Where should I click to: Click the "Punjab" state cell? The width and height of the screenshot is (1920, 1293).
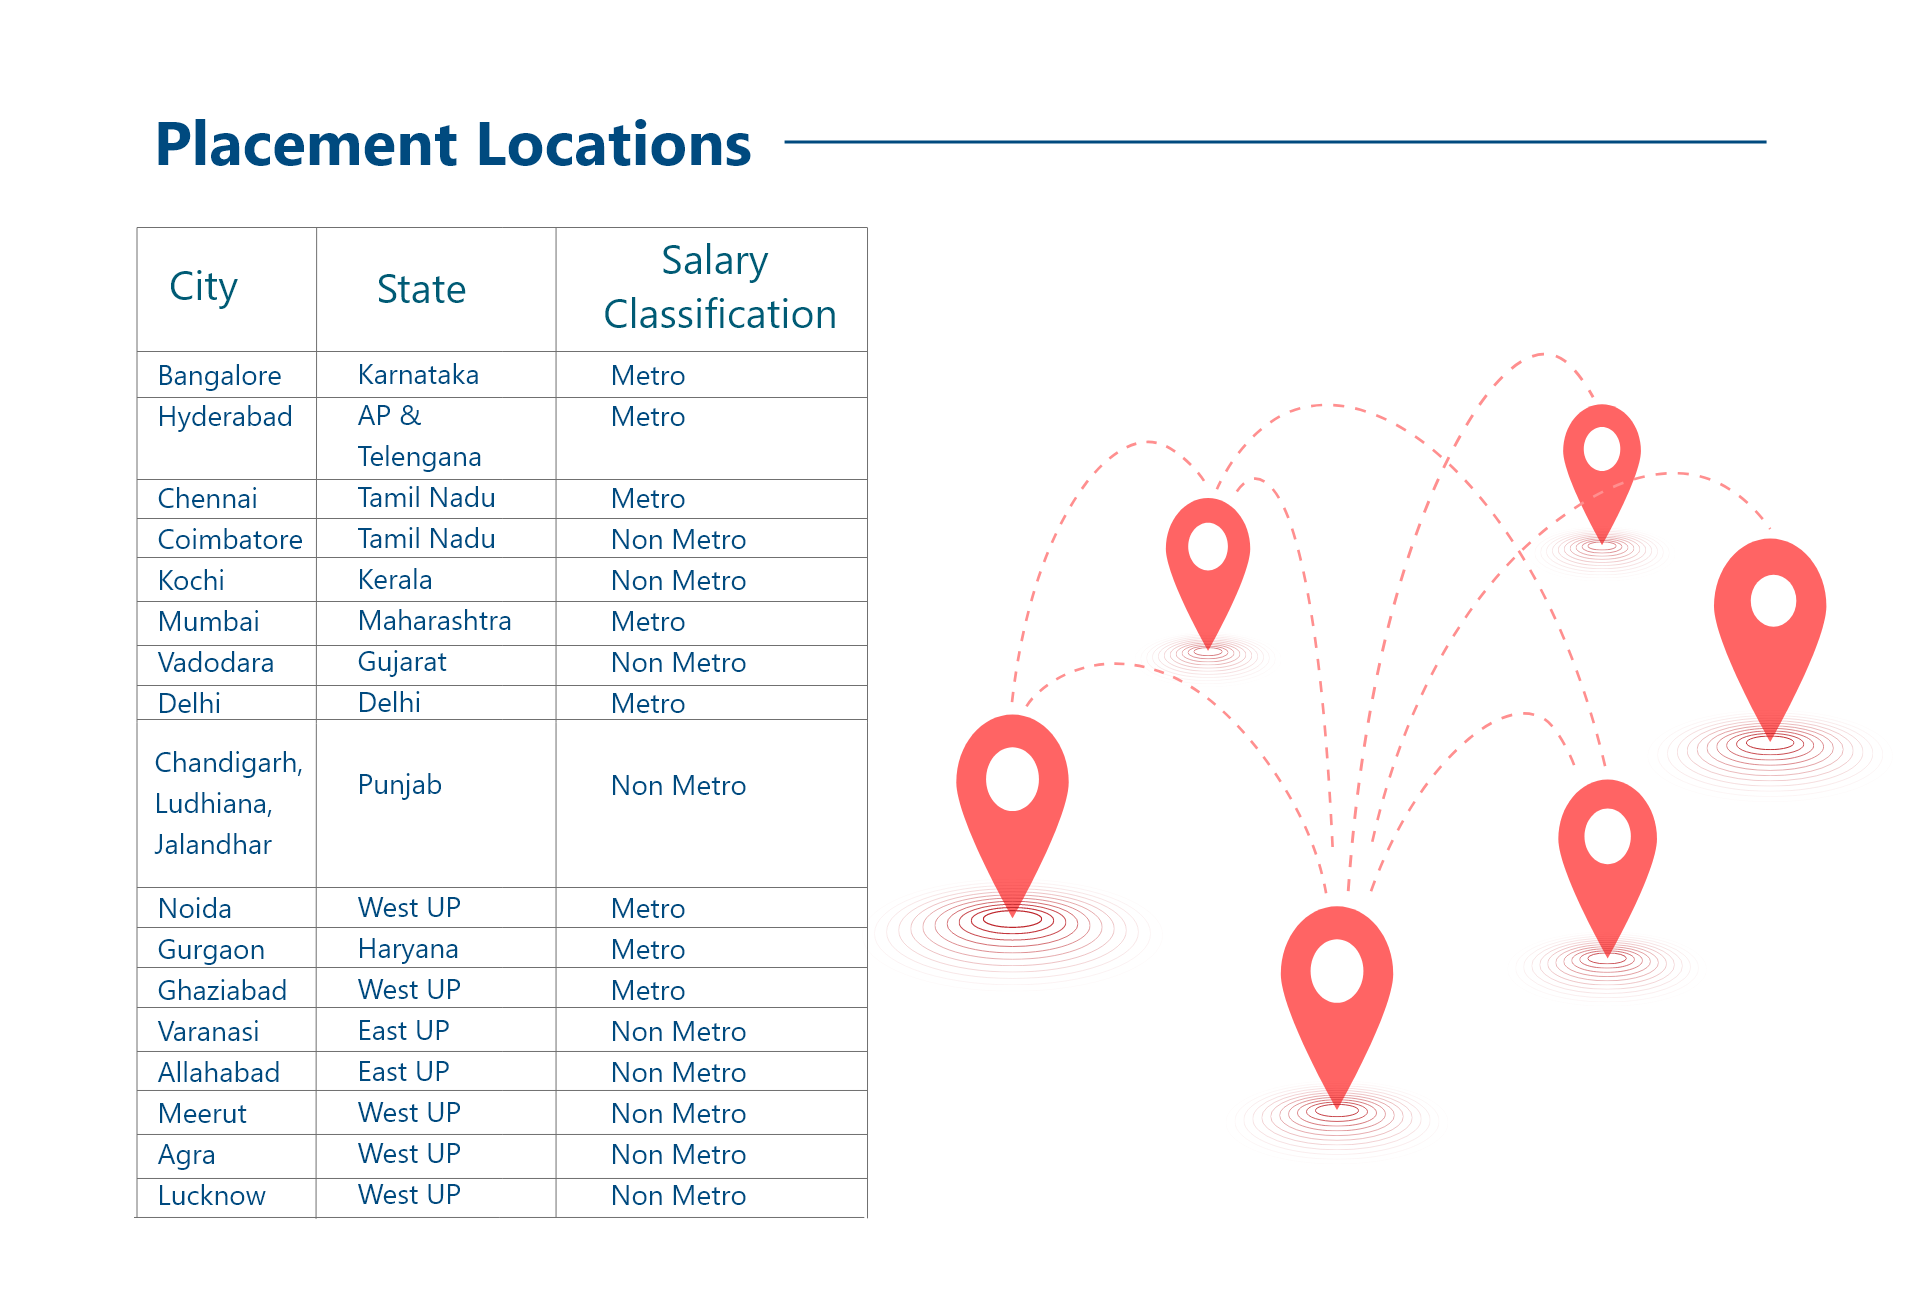click(399, 786)
